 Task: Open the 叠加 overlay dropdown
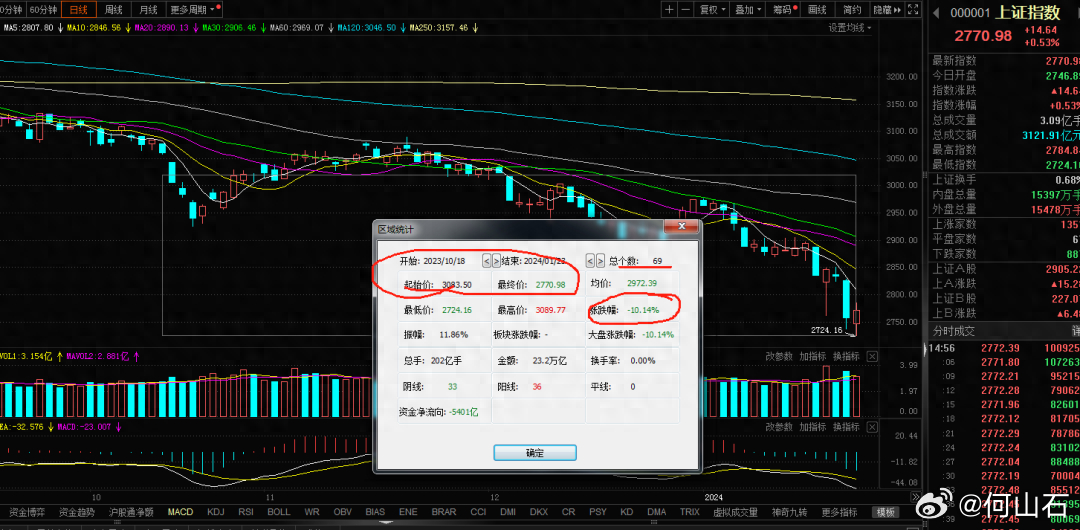[747, 10]
